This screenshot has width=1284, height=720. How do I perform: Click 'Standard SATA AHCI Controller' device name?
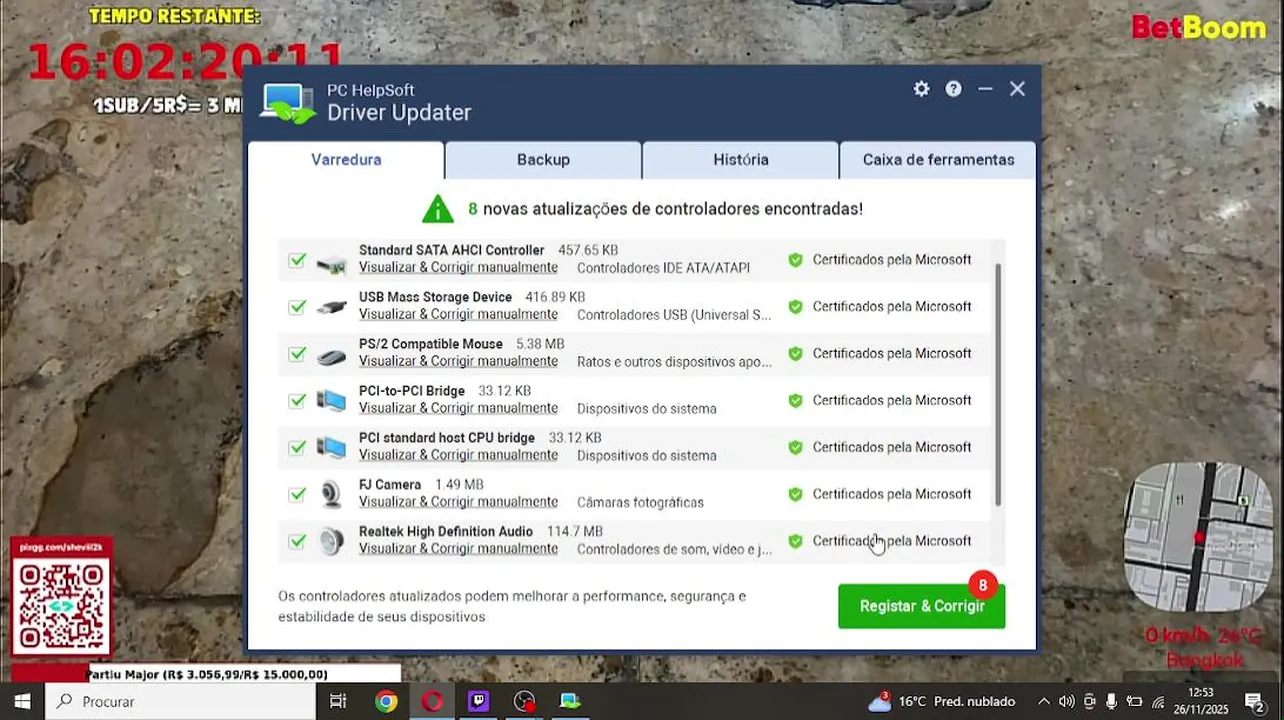[x=451, y=250]
